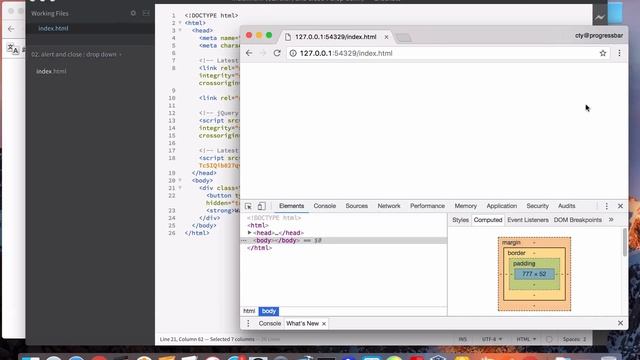
Task: Collapse head tag fold arrow
Action: coord(180,30)
